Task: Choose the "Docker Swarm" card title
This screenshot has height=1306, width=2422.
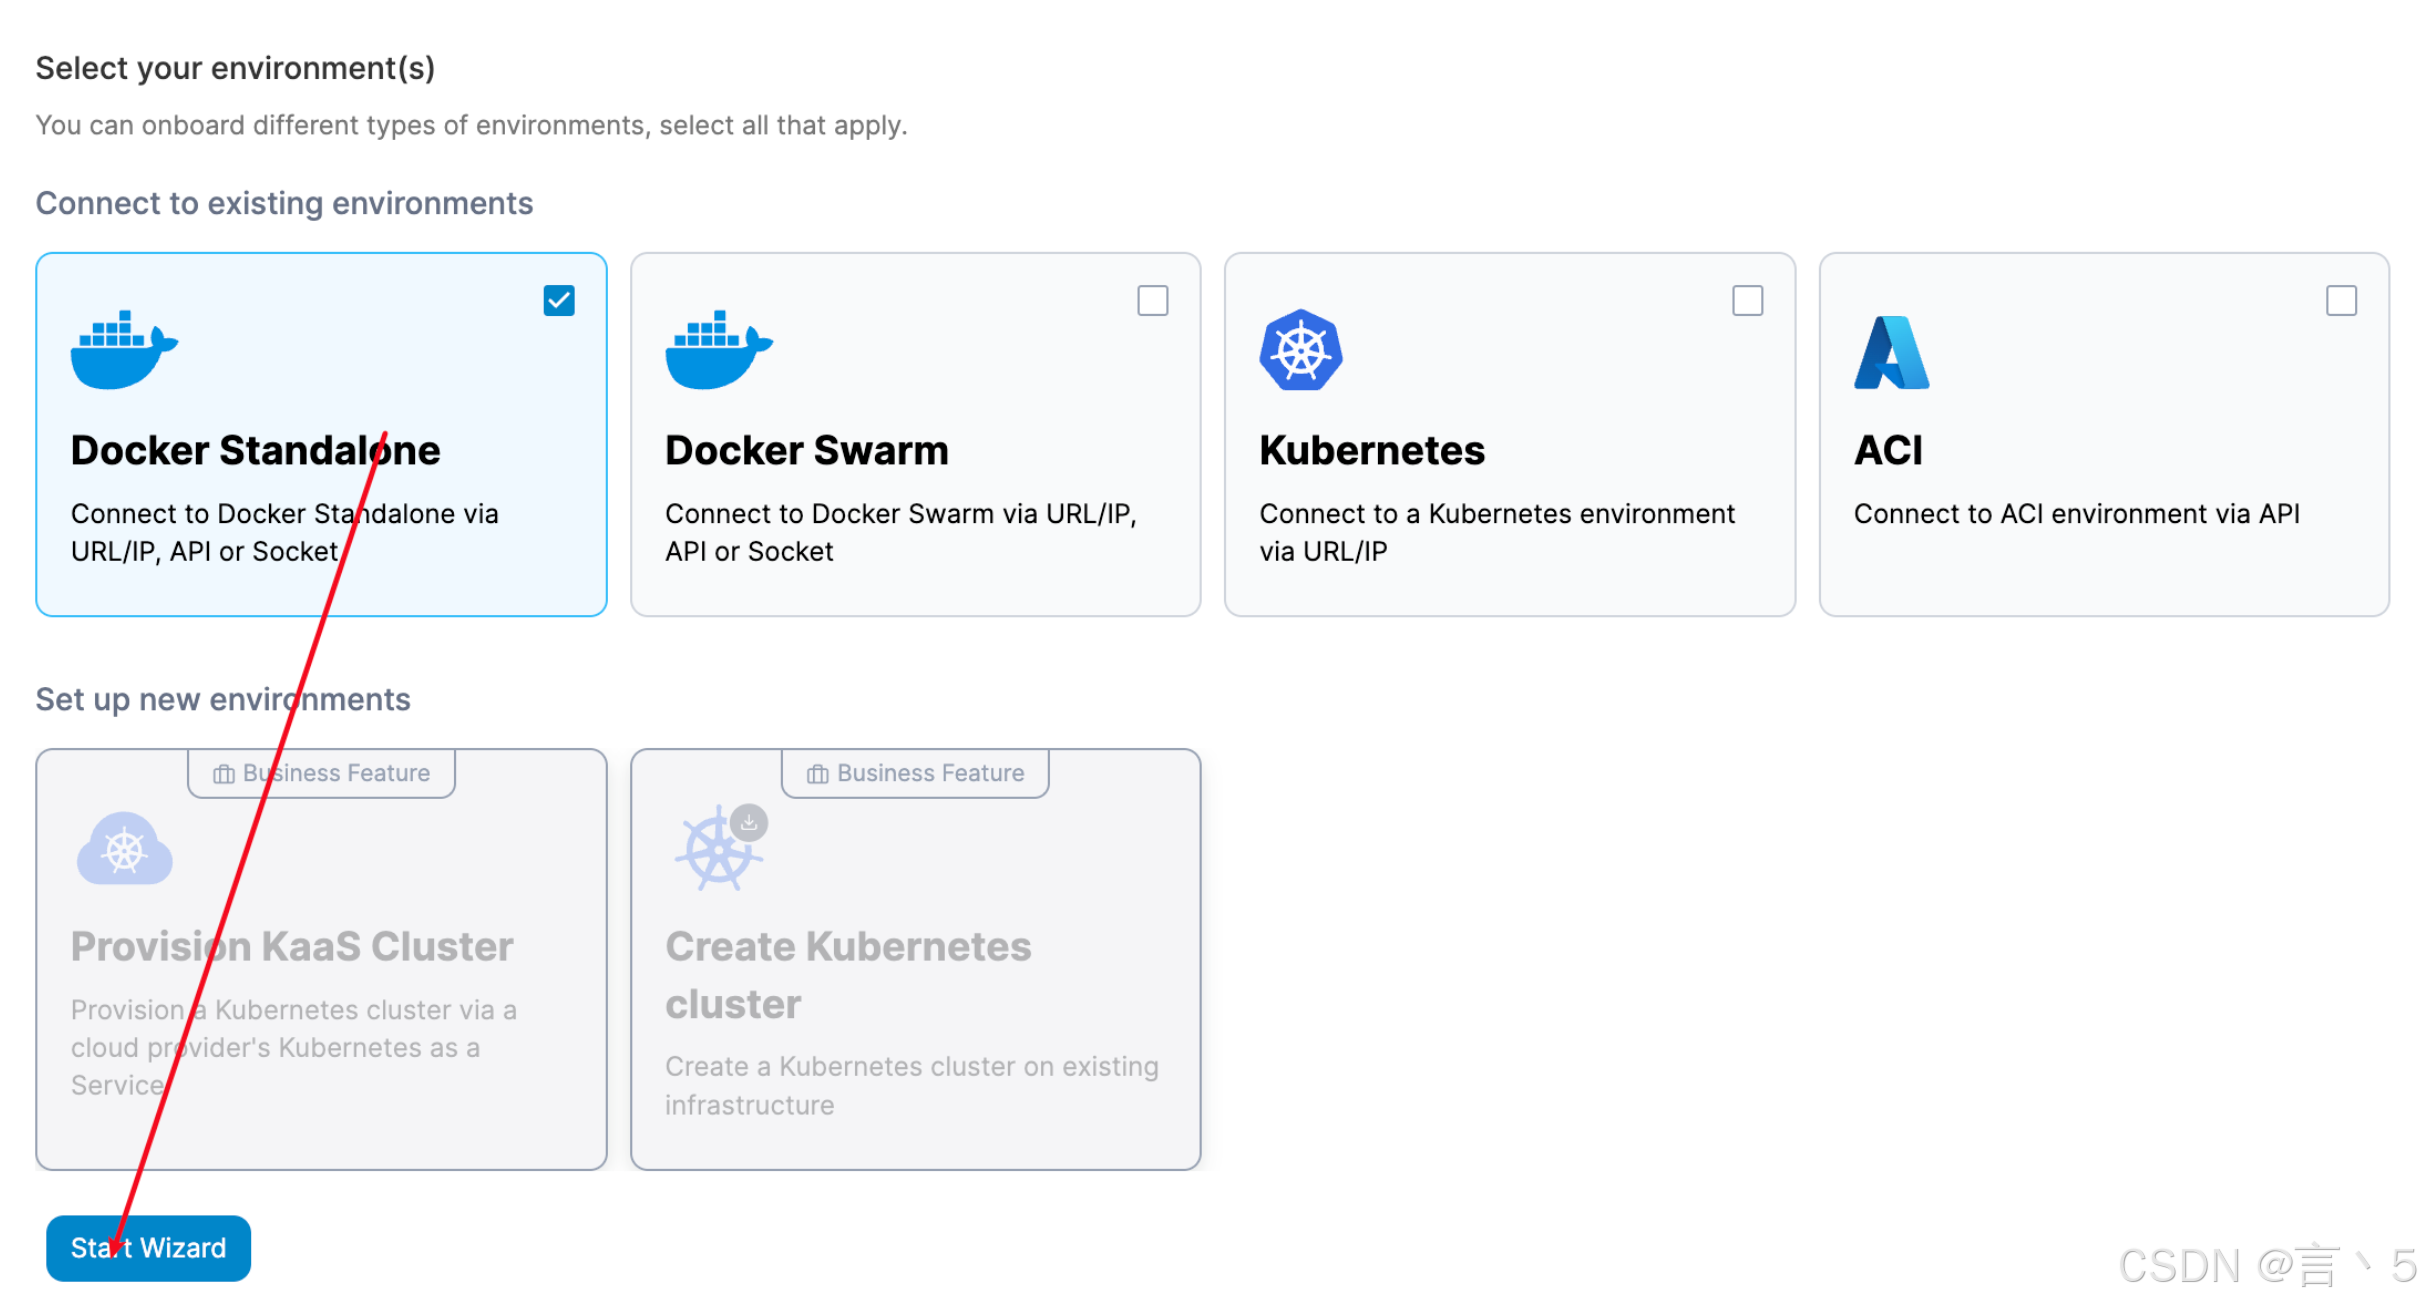Action: pyautogui.click(x=807, y=450)
